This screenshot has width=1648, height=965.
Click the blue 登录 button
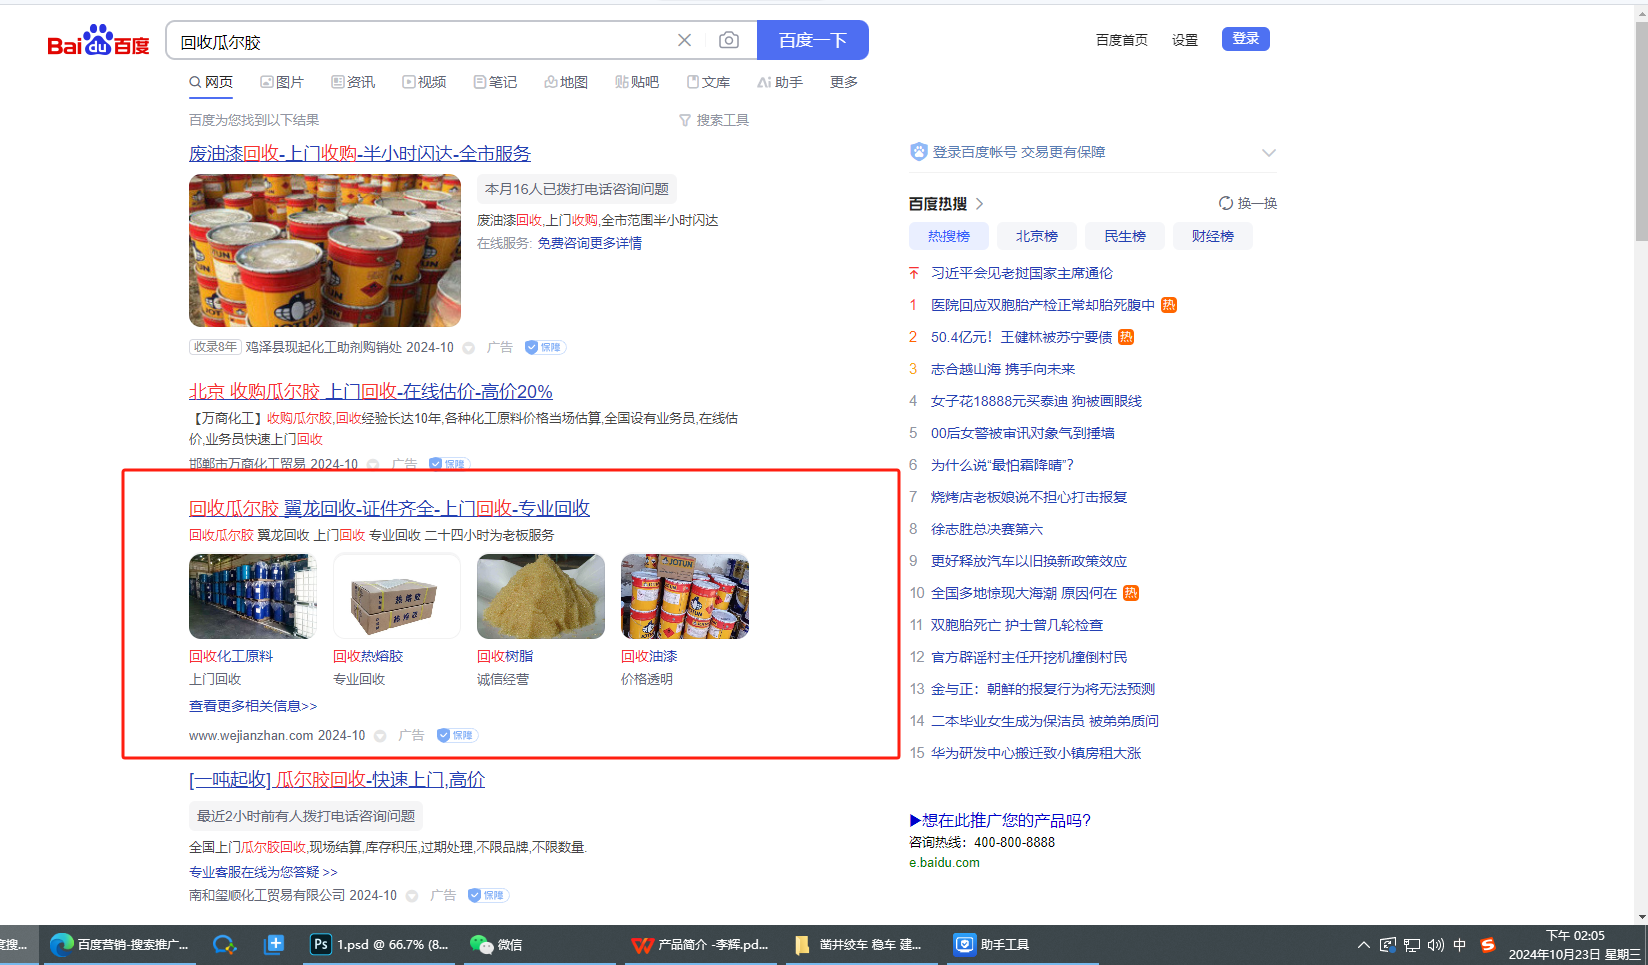point(1245,39)
